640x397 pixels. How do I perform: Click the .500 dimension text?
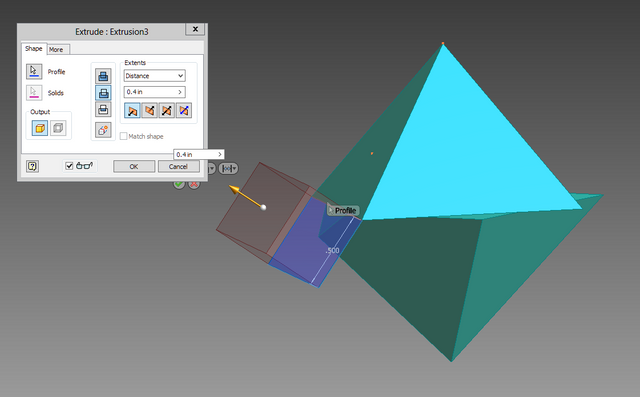(332, 251)
